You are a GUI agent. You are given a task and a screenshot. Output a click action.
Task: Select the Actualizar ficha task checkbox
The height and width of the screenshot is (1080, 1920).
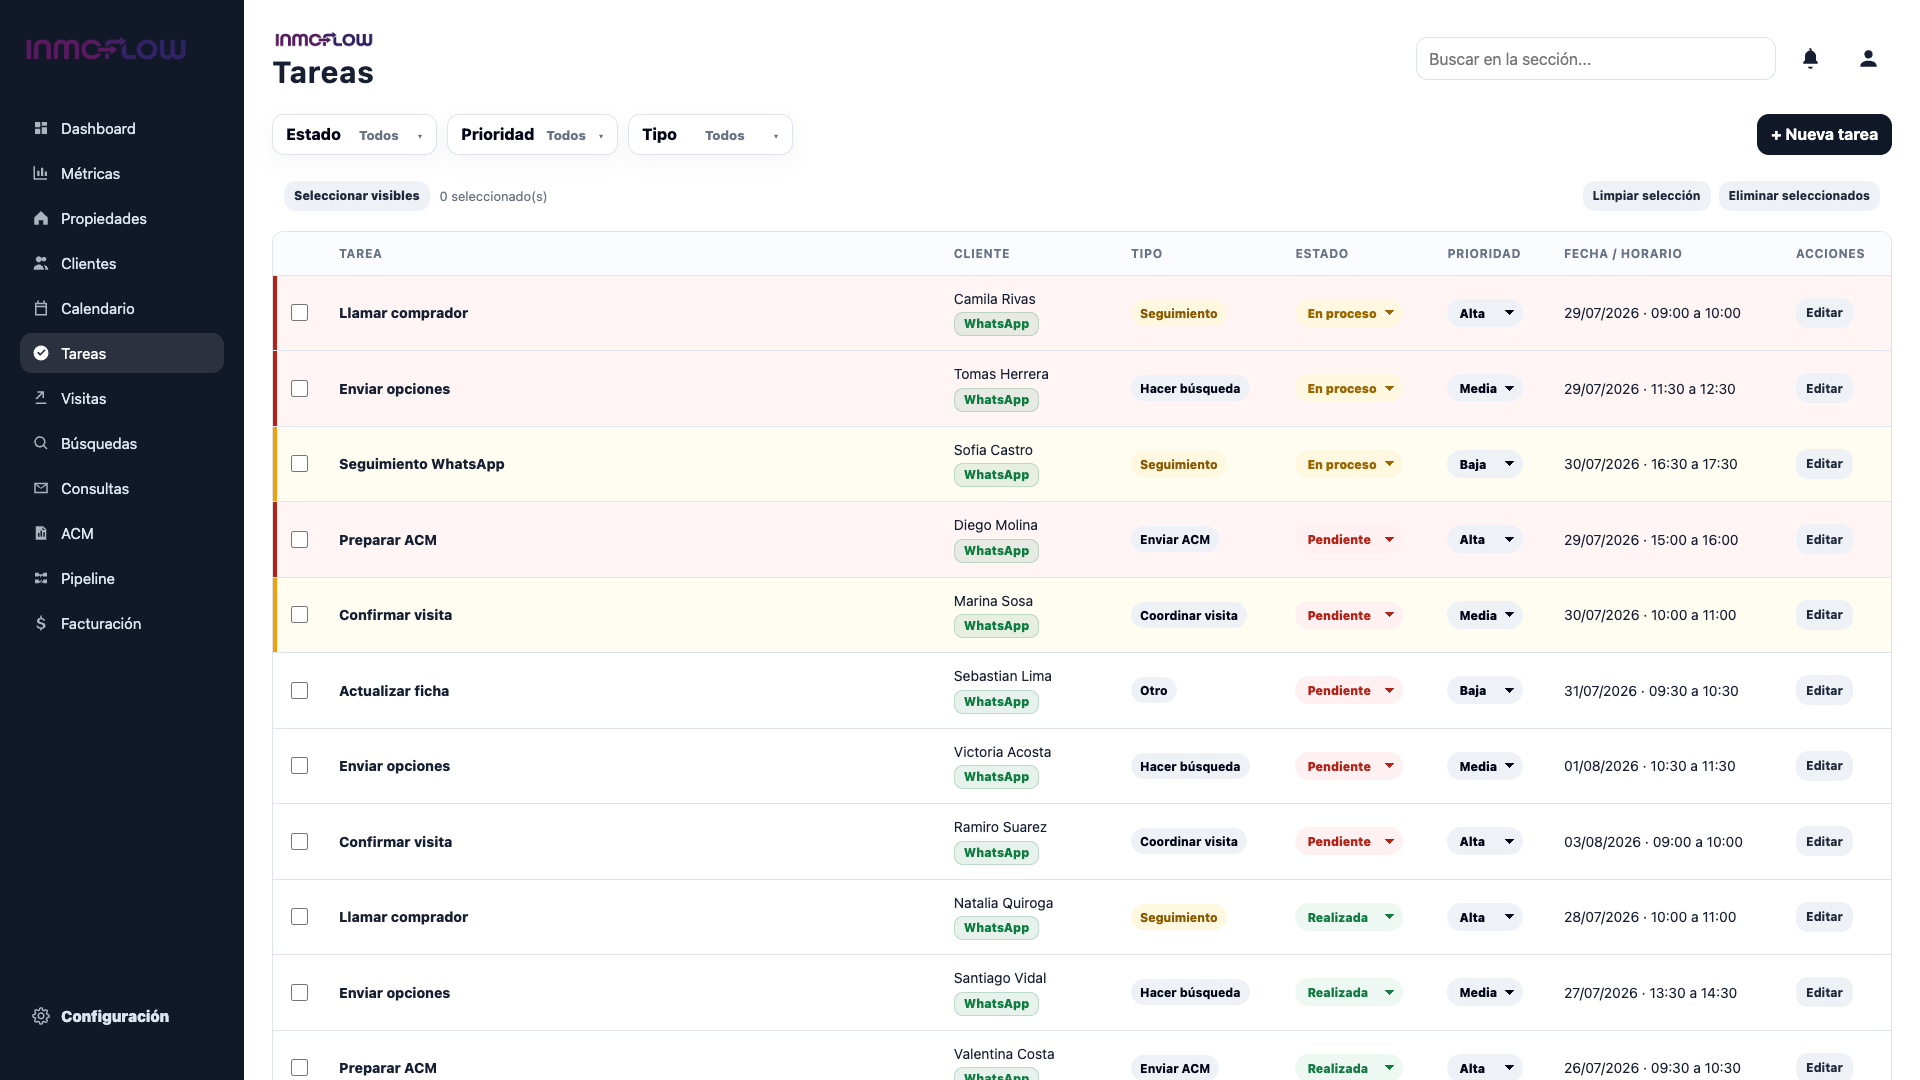(300, 691)
